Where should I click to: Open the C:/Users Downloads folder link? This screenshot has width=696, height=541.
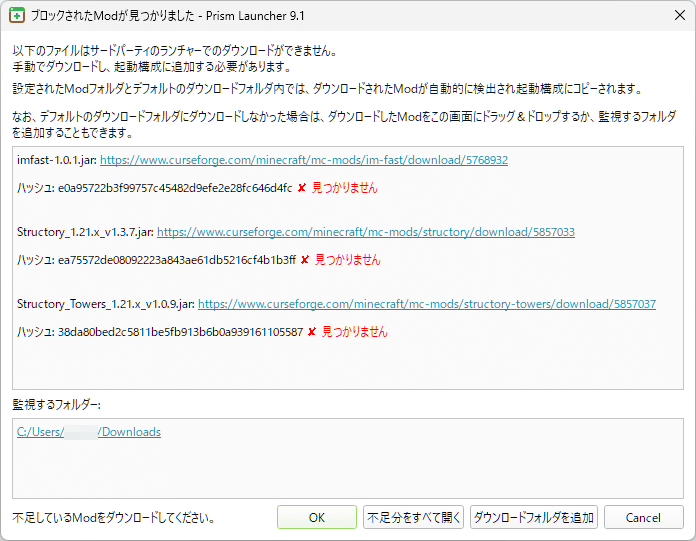tap(89, 432)
